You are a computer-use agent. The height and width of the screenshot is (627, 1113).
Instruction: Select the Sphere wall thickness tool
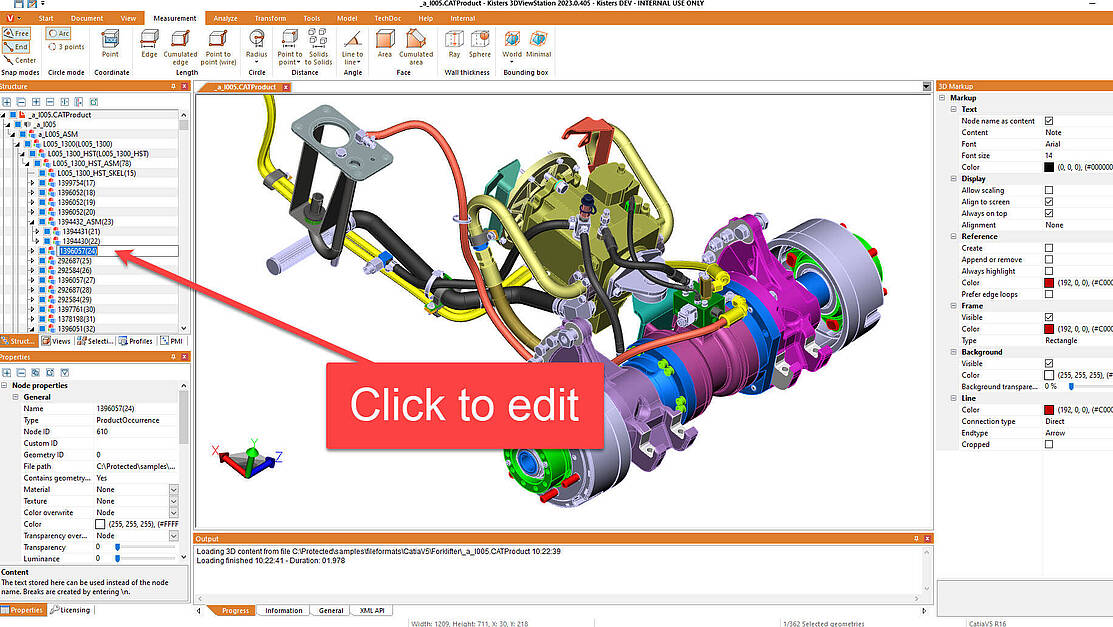point(480,43)
